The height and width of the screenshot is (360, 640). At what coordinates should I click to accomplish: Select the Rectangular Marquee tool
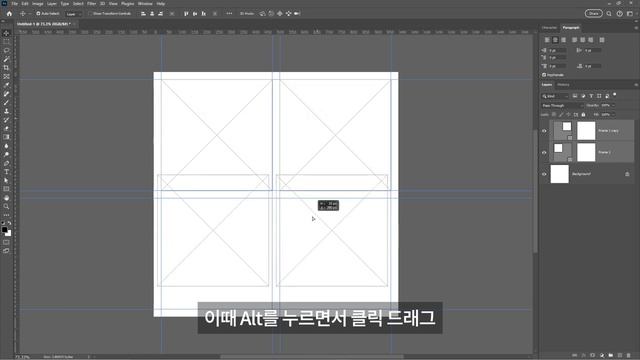(6, 42)
